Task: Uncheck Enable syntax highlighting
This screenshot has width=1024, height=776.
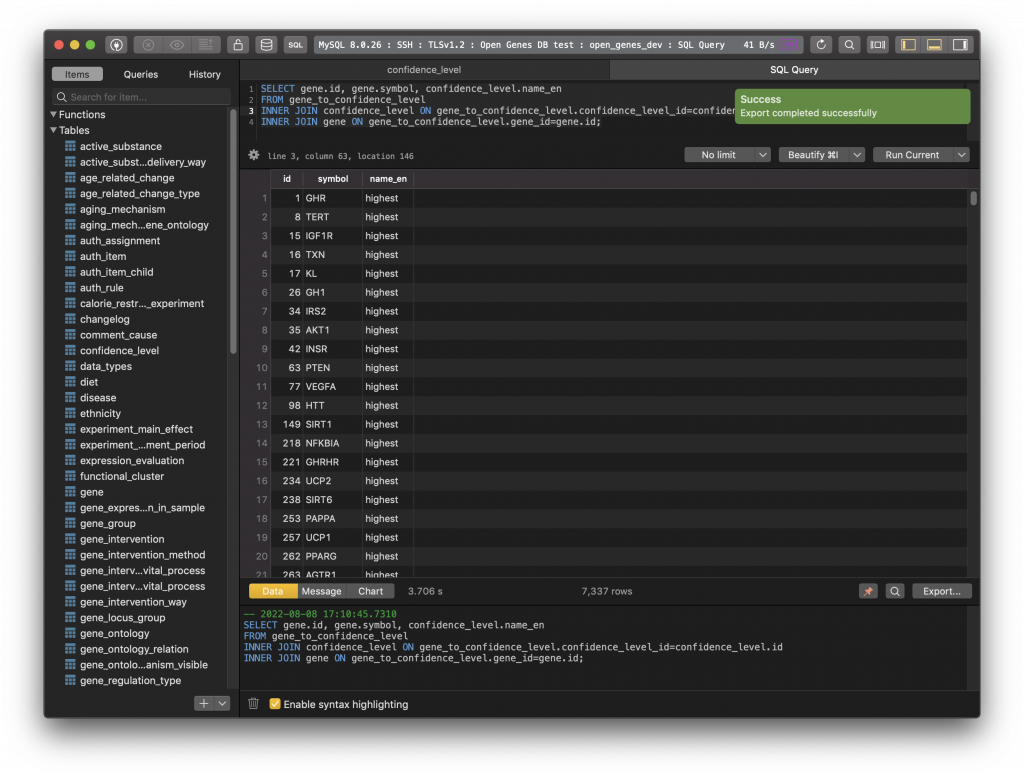Action: [x=275, y=704]
